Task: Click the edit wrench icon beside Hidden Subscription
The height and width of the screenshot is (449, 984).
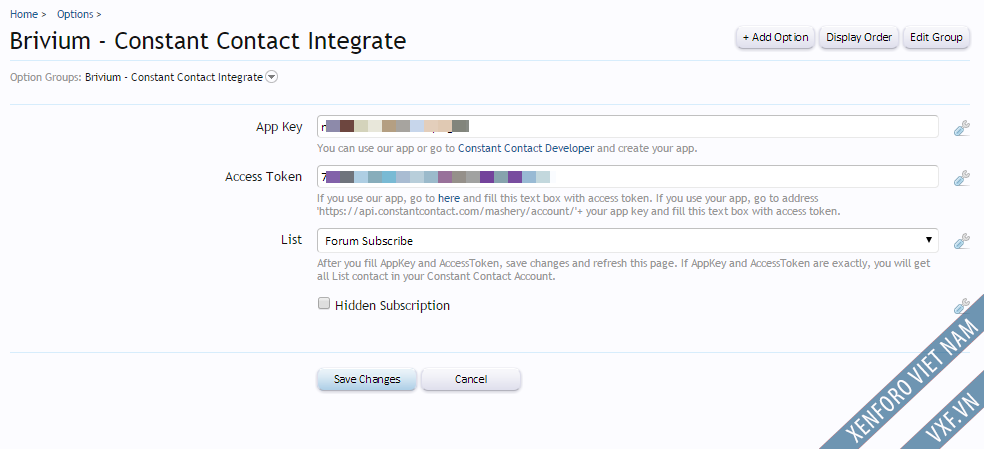Action: point(961,306)
